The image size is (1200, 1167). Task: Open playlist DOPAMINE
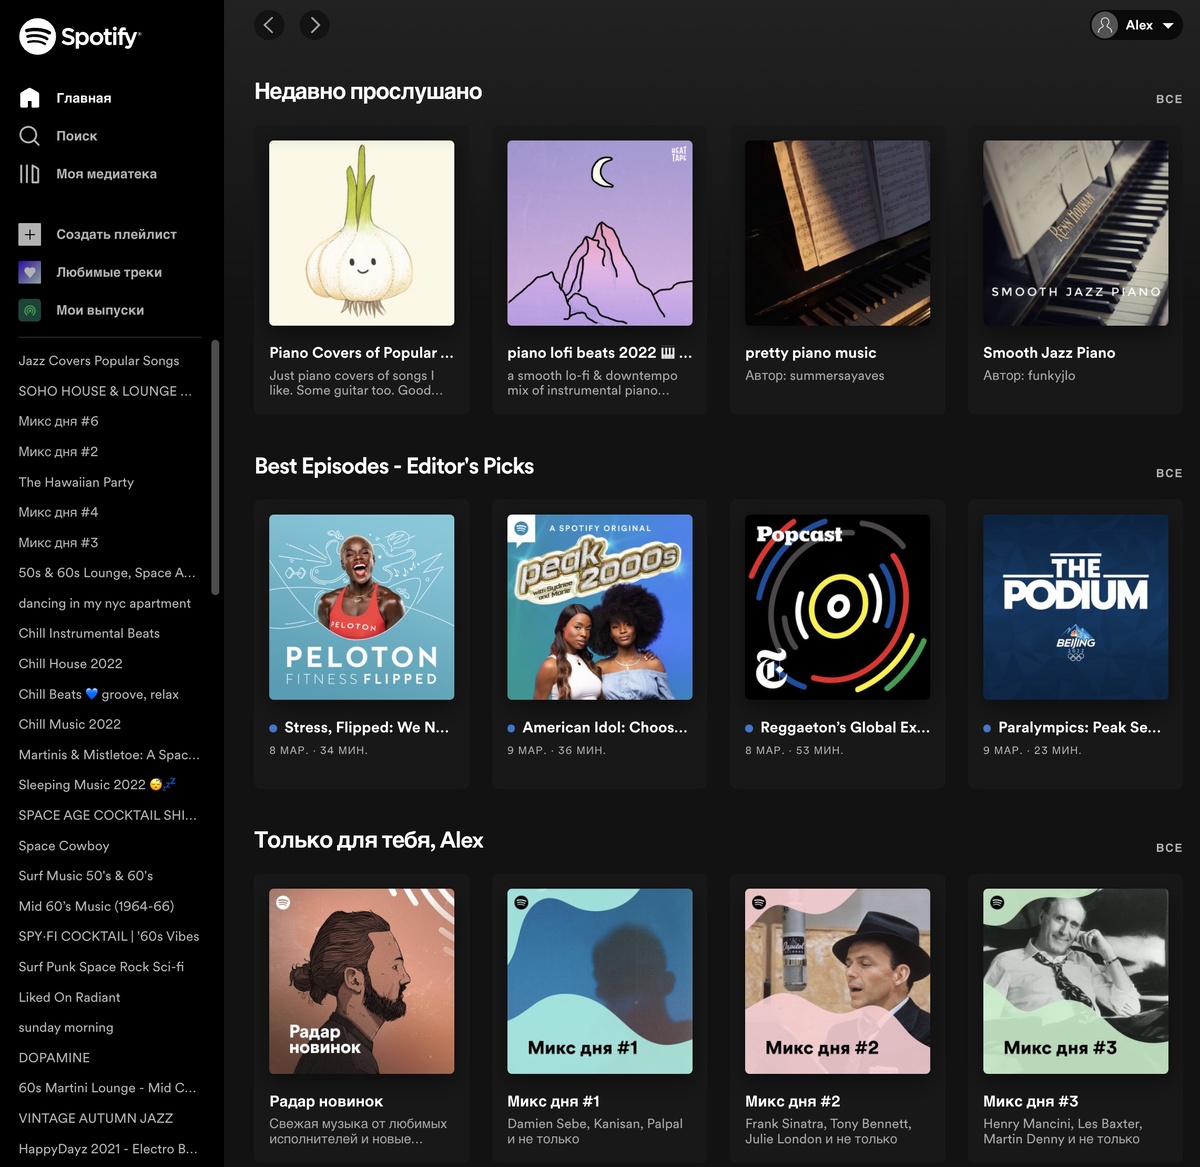pos(54,1058)
